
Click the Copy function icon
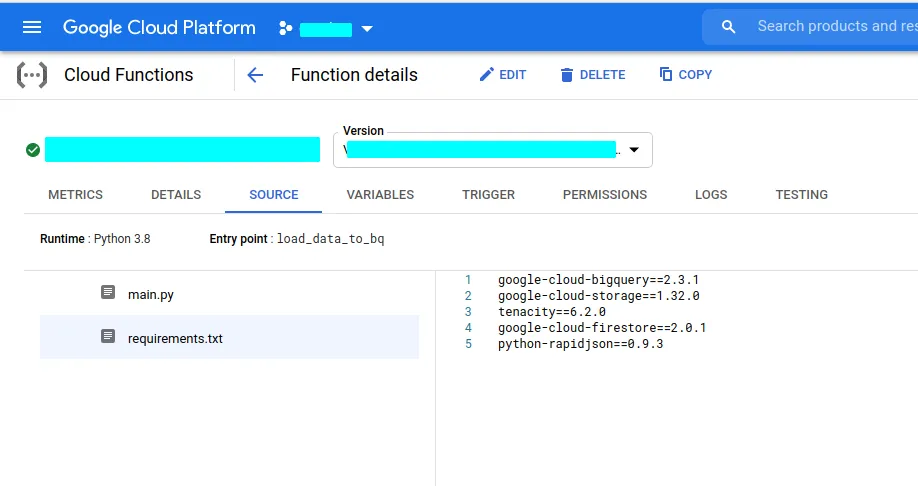(666, 75)
